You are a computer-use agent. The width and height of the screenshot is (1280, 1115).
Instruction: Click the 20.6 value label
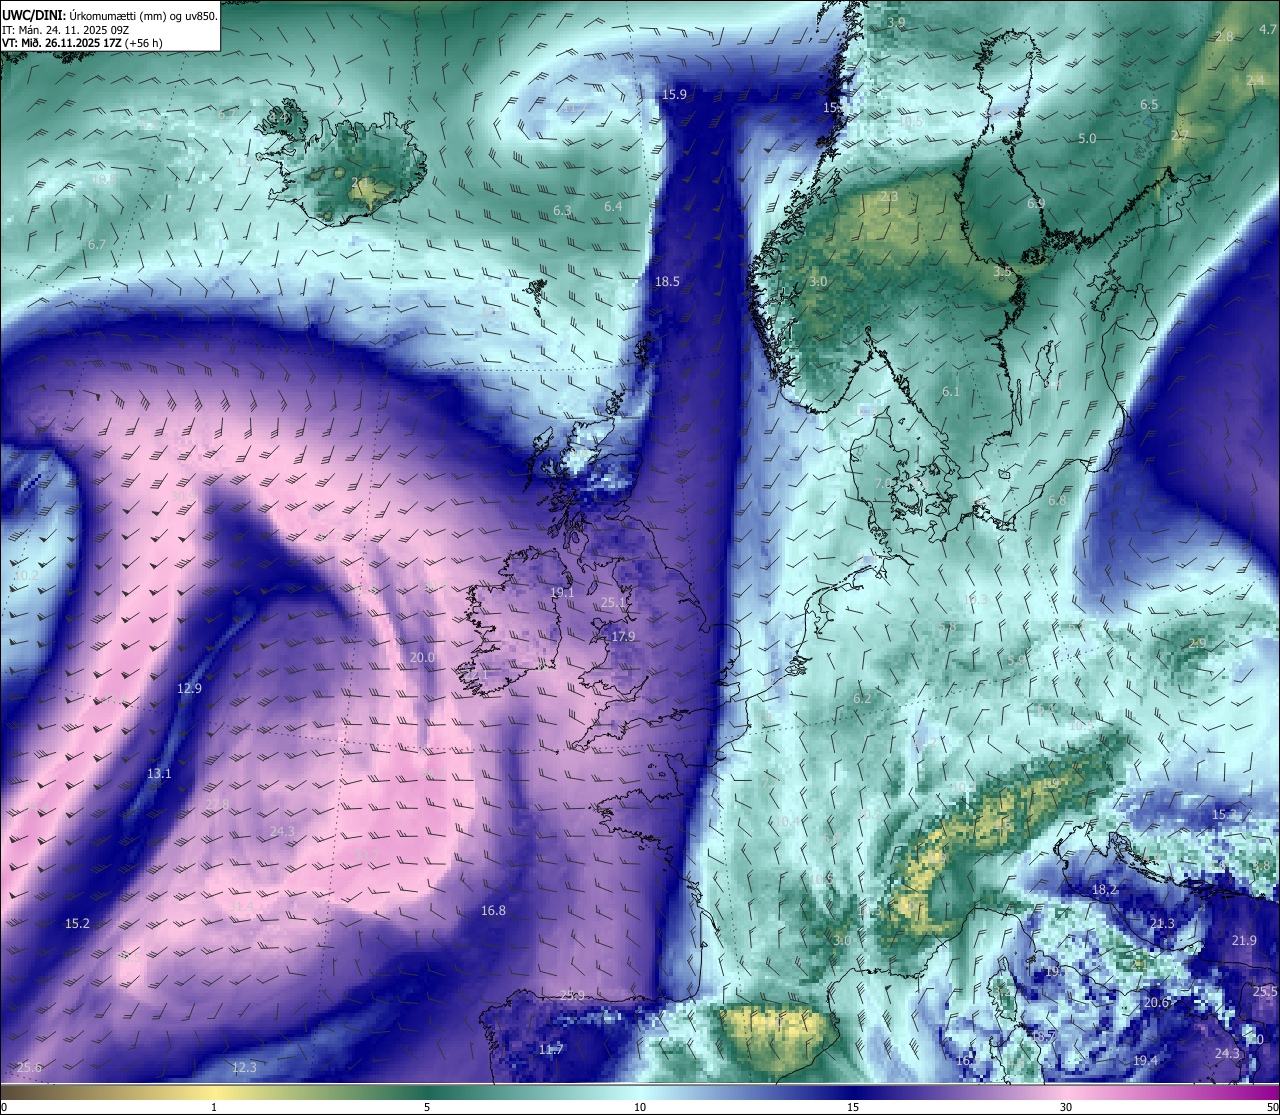tap(1157, 1003)
